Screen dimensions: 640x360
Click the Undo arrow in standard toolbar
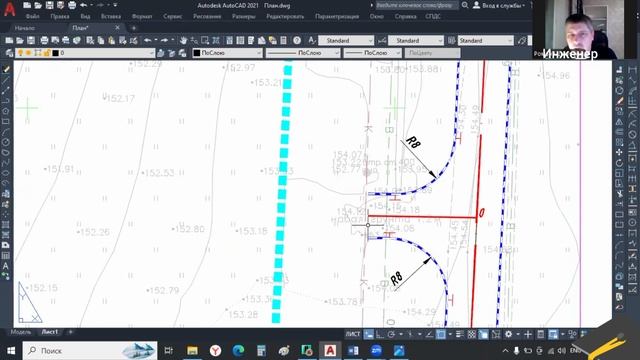click(147, 40)
